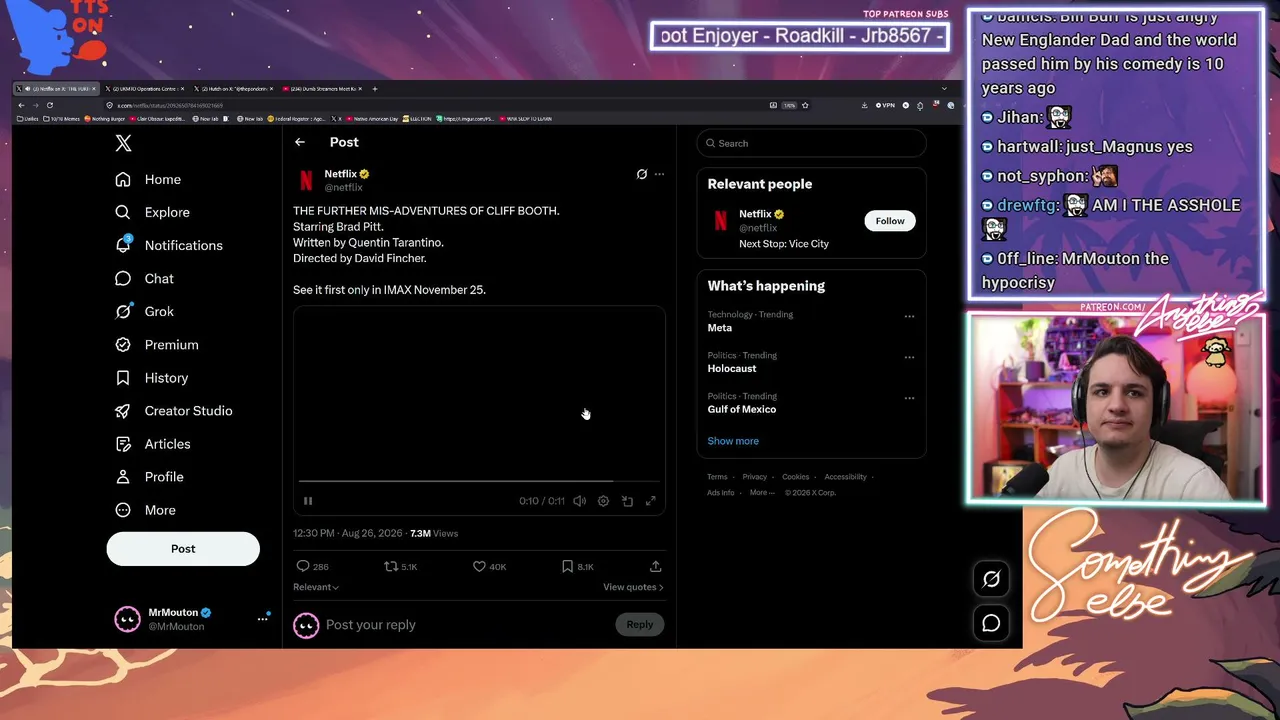Viewport: 1280px width, 720px height.
Task: Open Creator Studio in the sidebar
Action: tap(174, 411)
